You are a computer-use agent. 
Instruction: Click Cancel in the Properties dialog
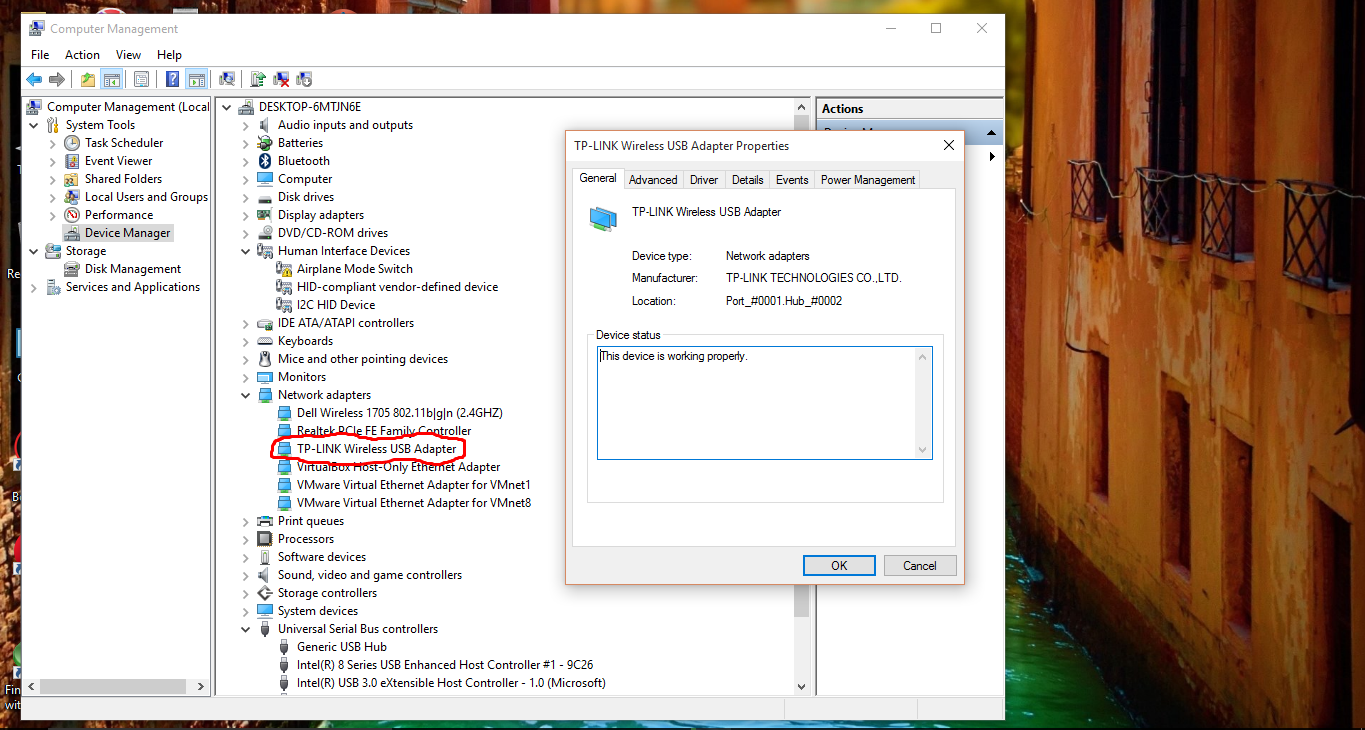click(x=920, y=566)
